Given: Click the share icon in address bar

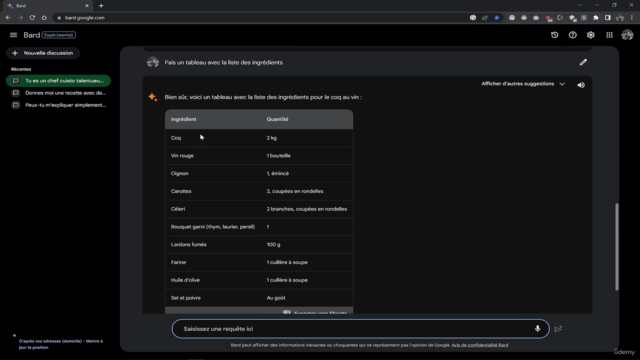Looking at the screenshot, I should (484, 18).
